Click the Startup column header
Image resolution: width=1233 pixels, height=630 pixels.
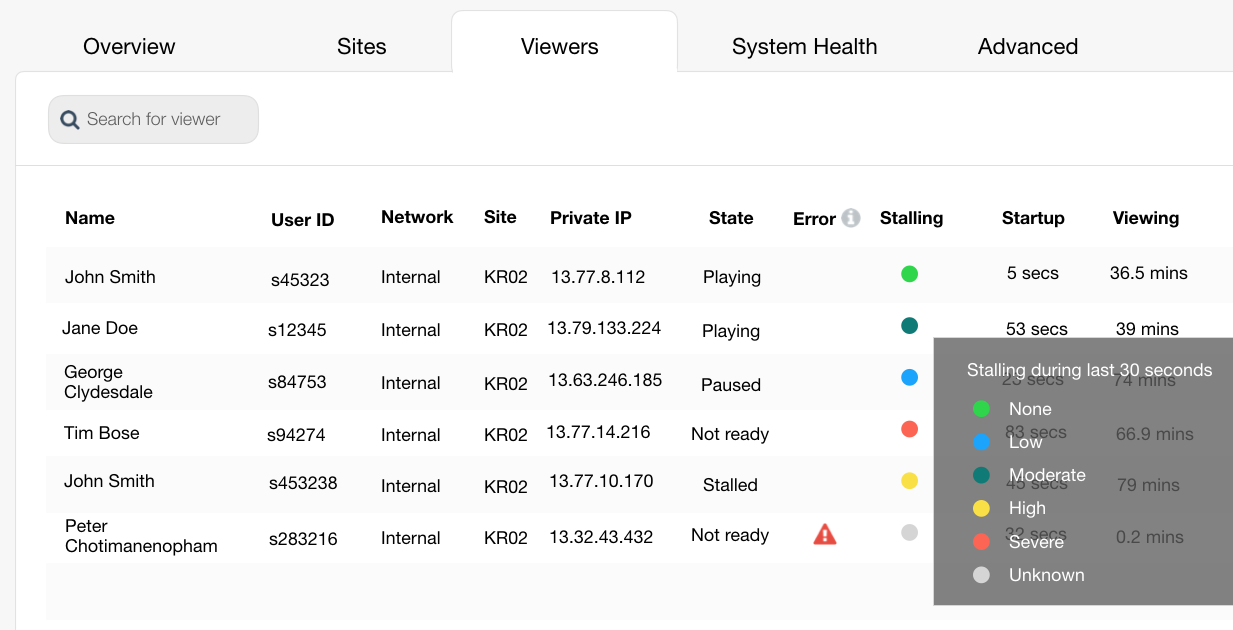click(x=1033, y=218)
